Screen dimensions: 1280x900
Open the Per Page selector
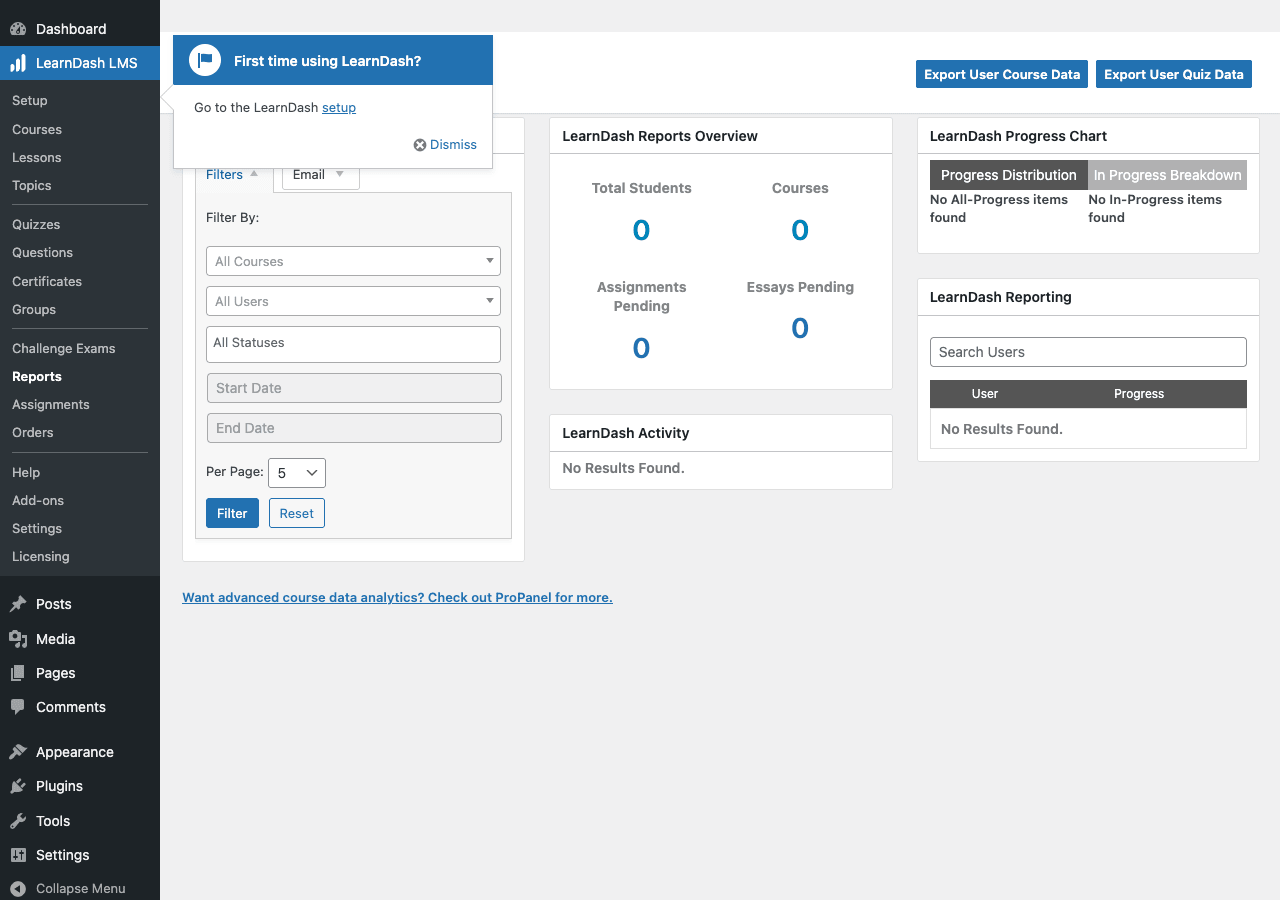[x=297, y=473]
